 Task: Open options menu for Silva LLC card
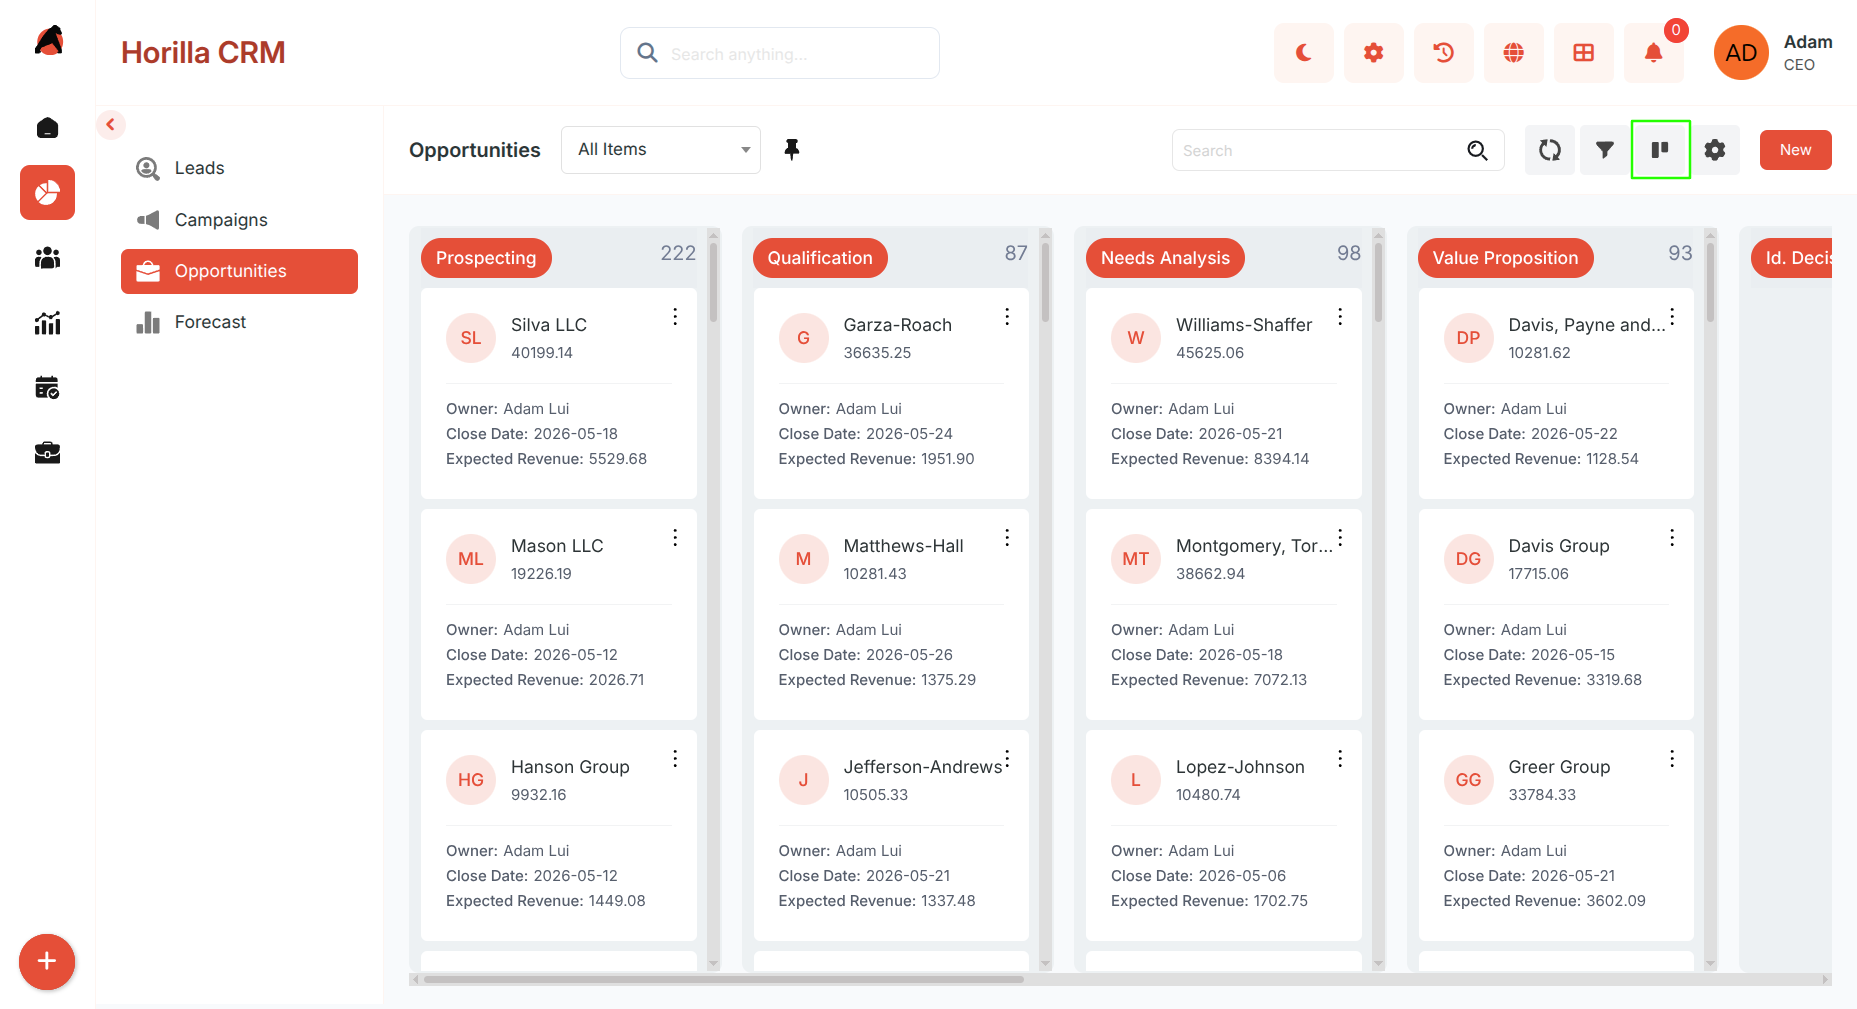[675, 317]
